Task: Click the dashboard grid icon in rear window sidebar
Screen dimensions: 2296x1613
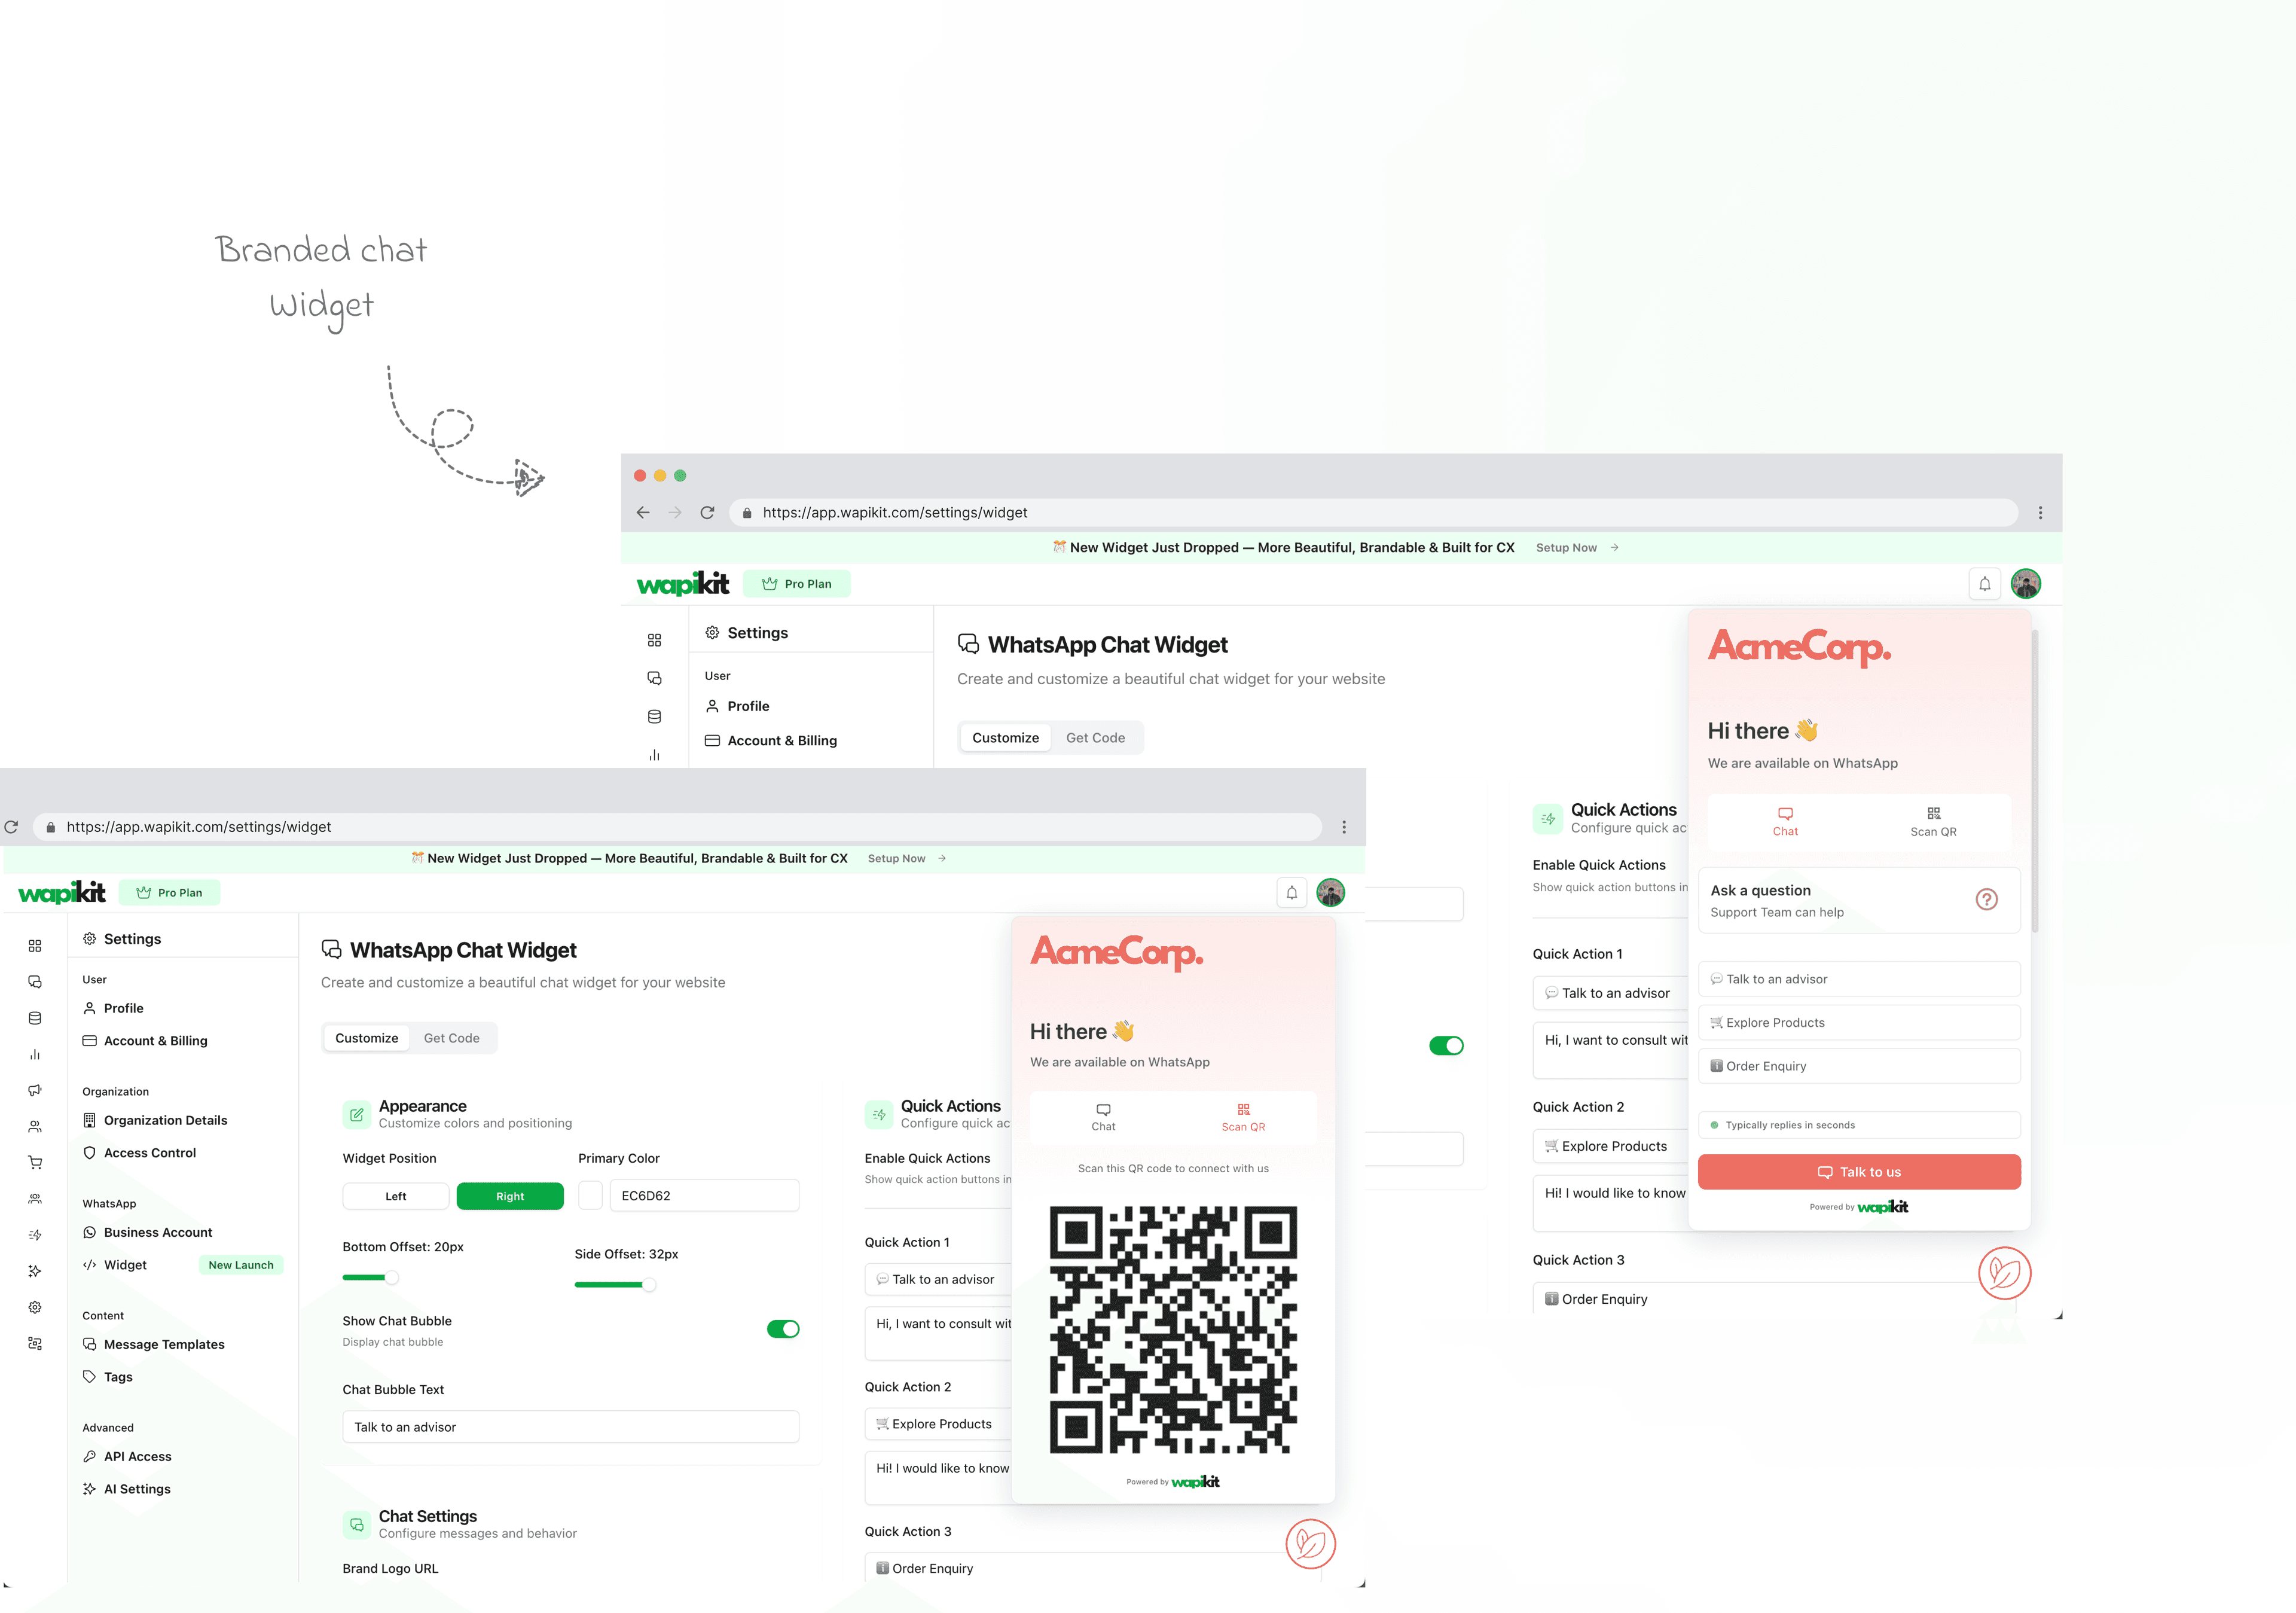Action: click(654, 640)
